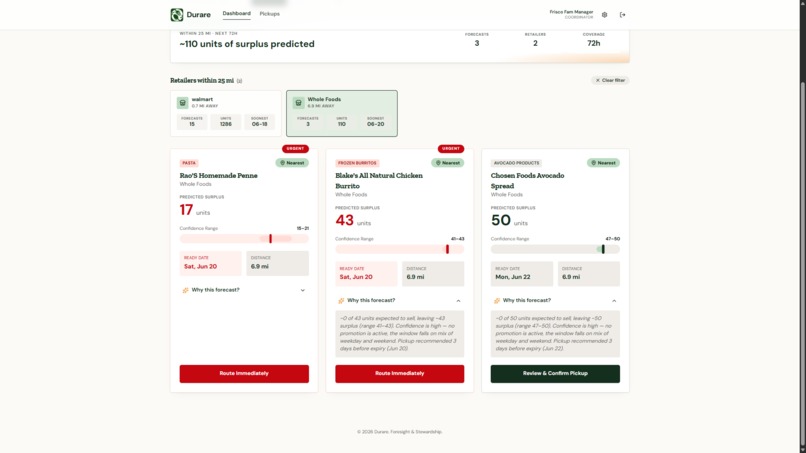Click the AVOCADO PRODUCTS category tag
The height and width of the screenshot is (453, 806).
click(516, 163)
